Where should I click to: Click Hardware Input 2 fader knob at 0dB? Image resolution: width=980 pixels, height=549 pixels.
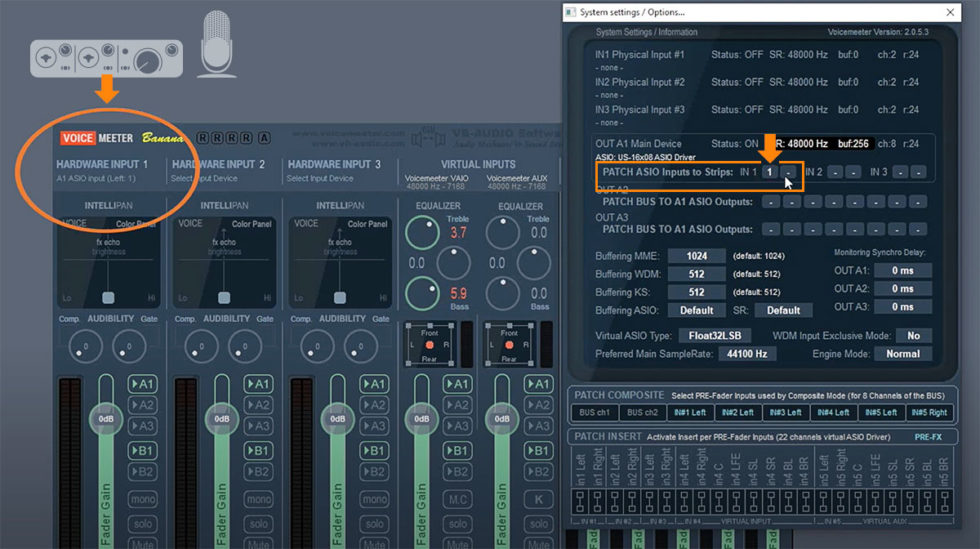pyautogui.click(x=221, y=419)
